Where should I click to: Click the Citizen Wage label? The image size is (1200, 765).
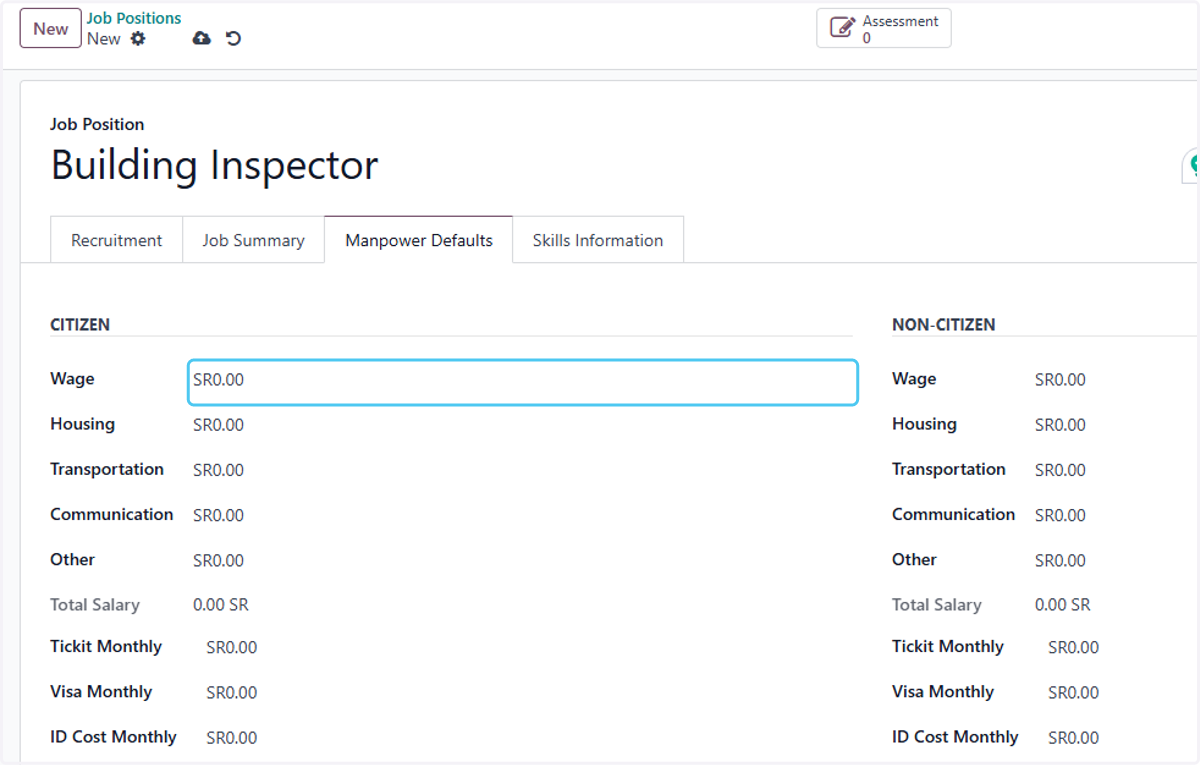click(72, 379)
